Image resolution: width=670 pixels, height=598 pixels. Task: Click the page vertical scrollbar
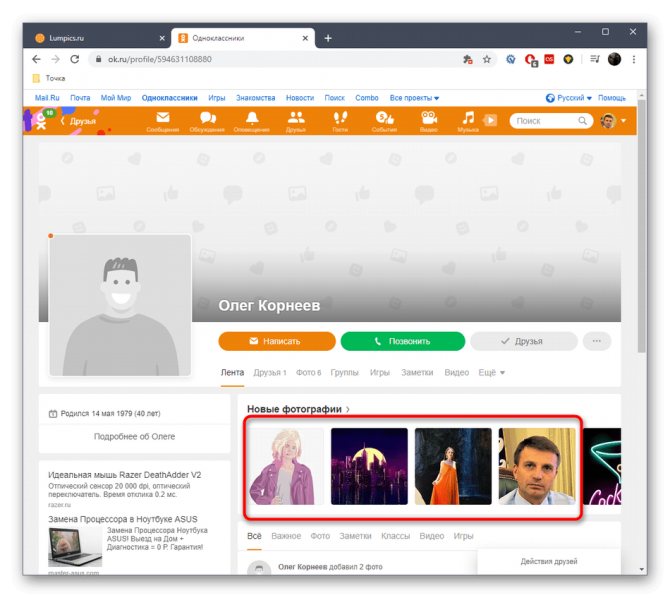[641, 226]
